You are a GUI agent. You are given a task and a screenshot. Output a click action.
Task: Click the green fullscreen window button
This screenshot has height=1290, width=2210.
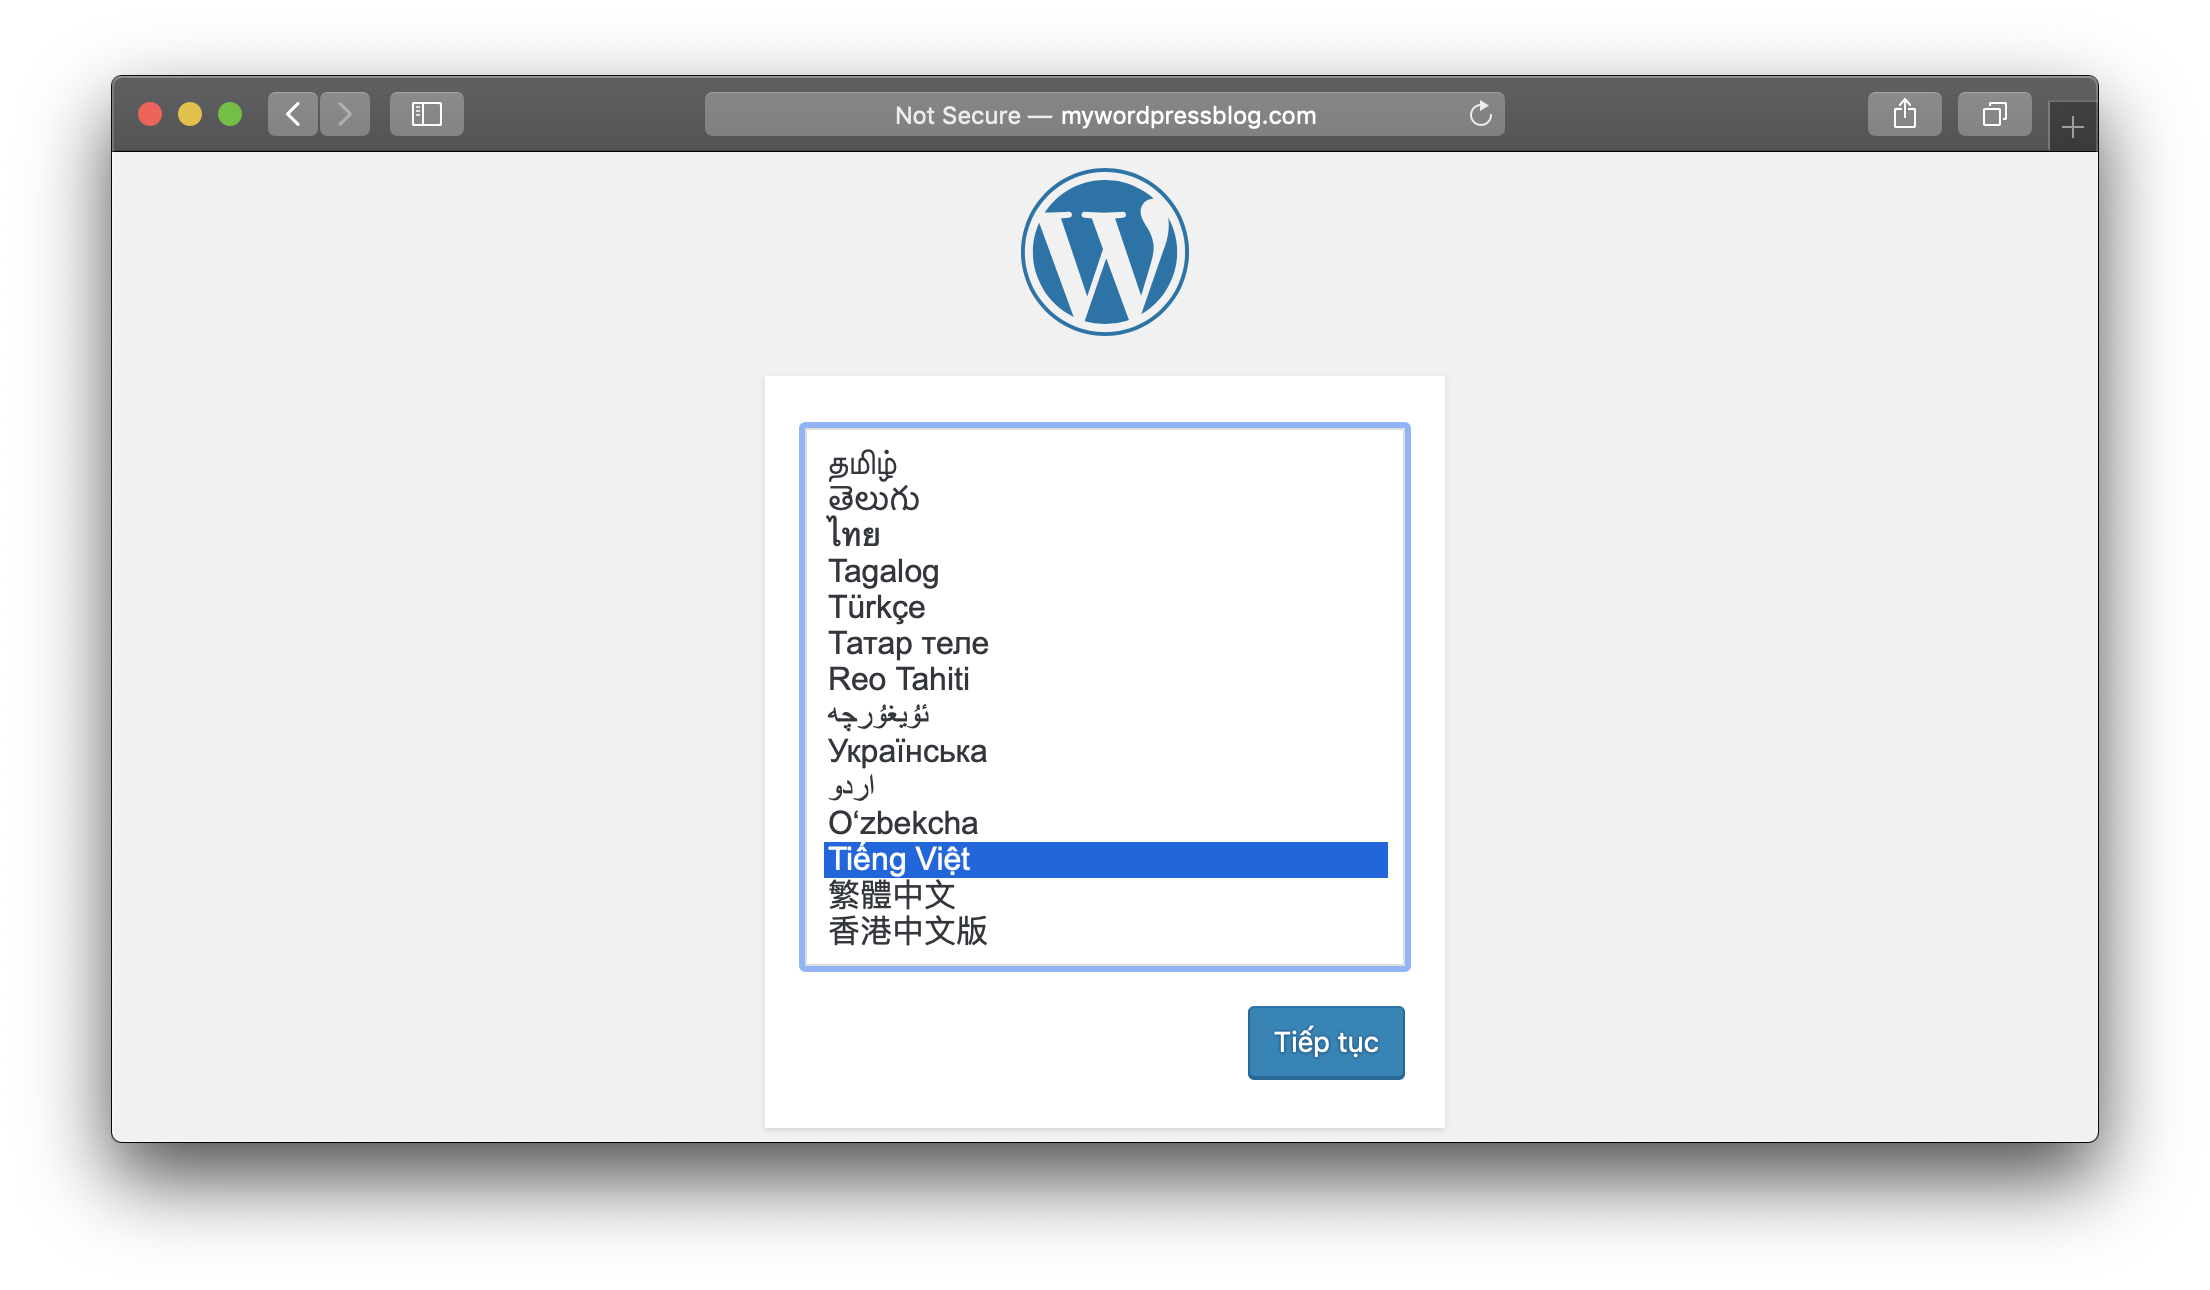[x=230, y=114]
